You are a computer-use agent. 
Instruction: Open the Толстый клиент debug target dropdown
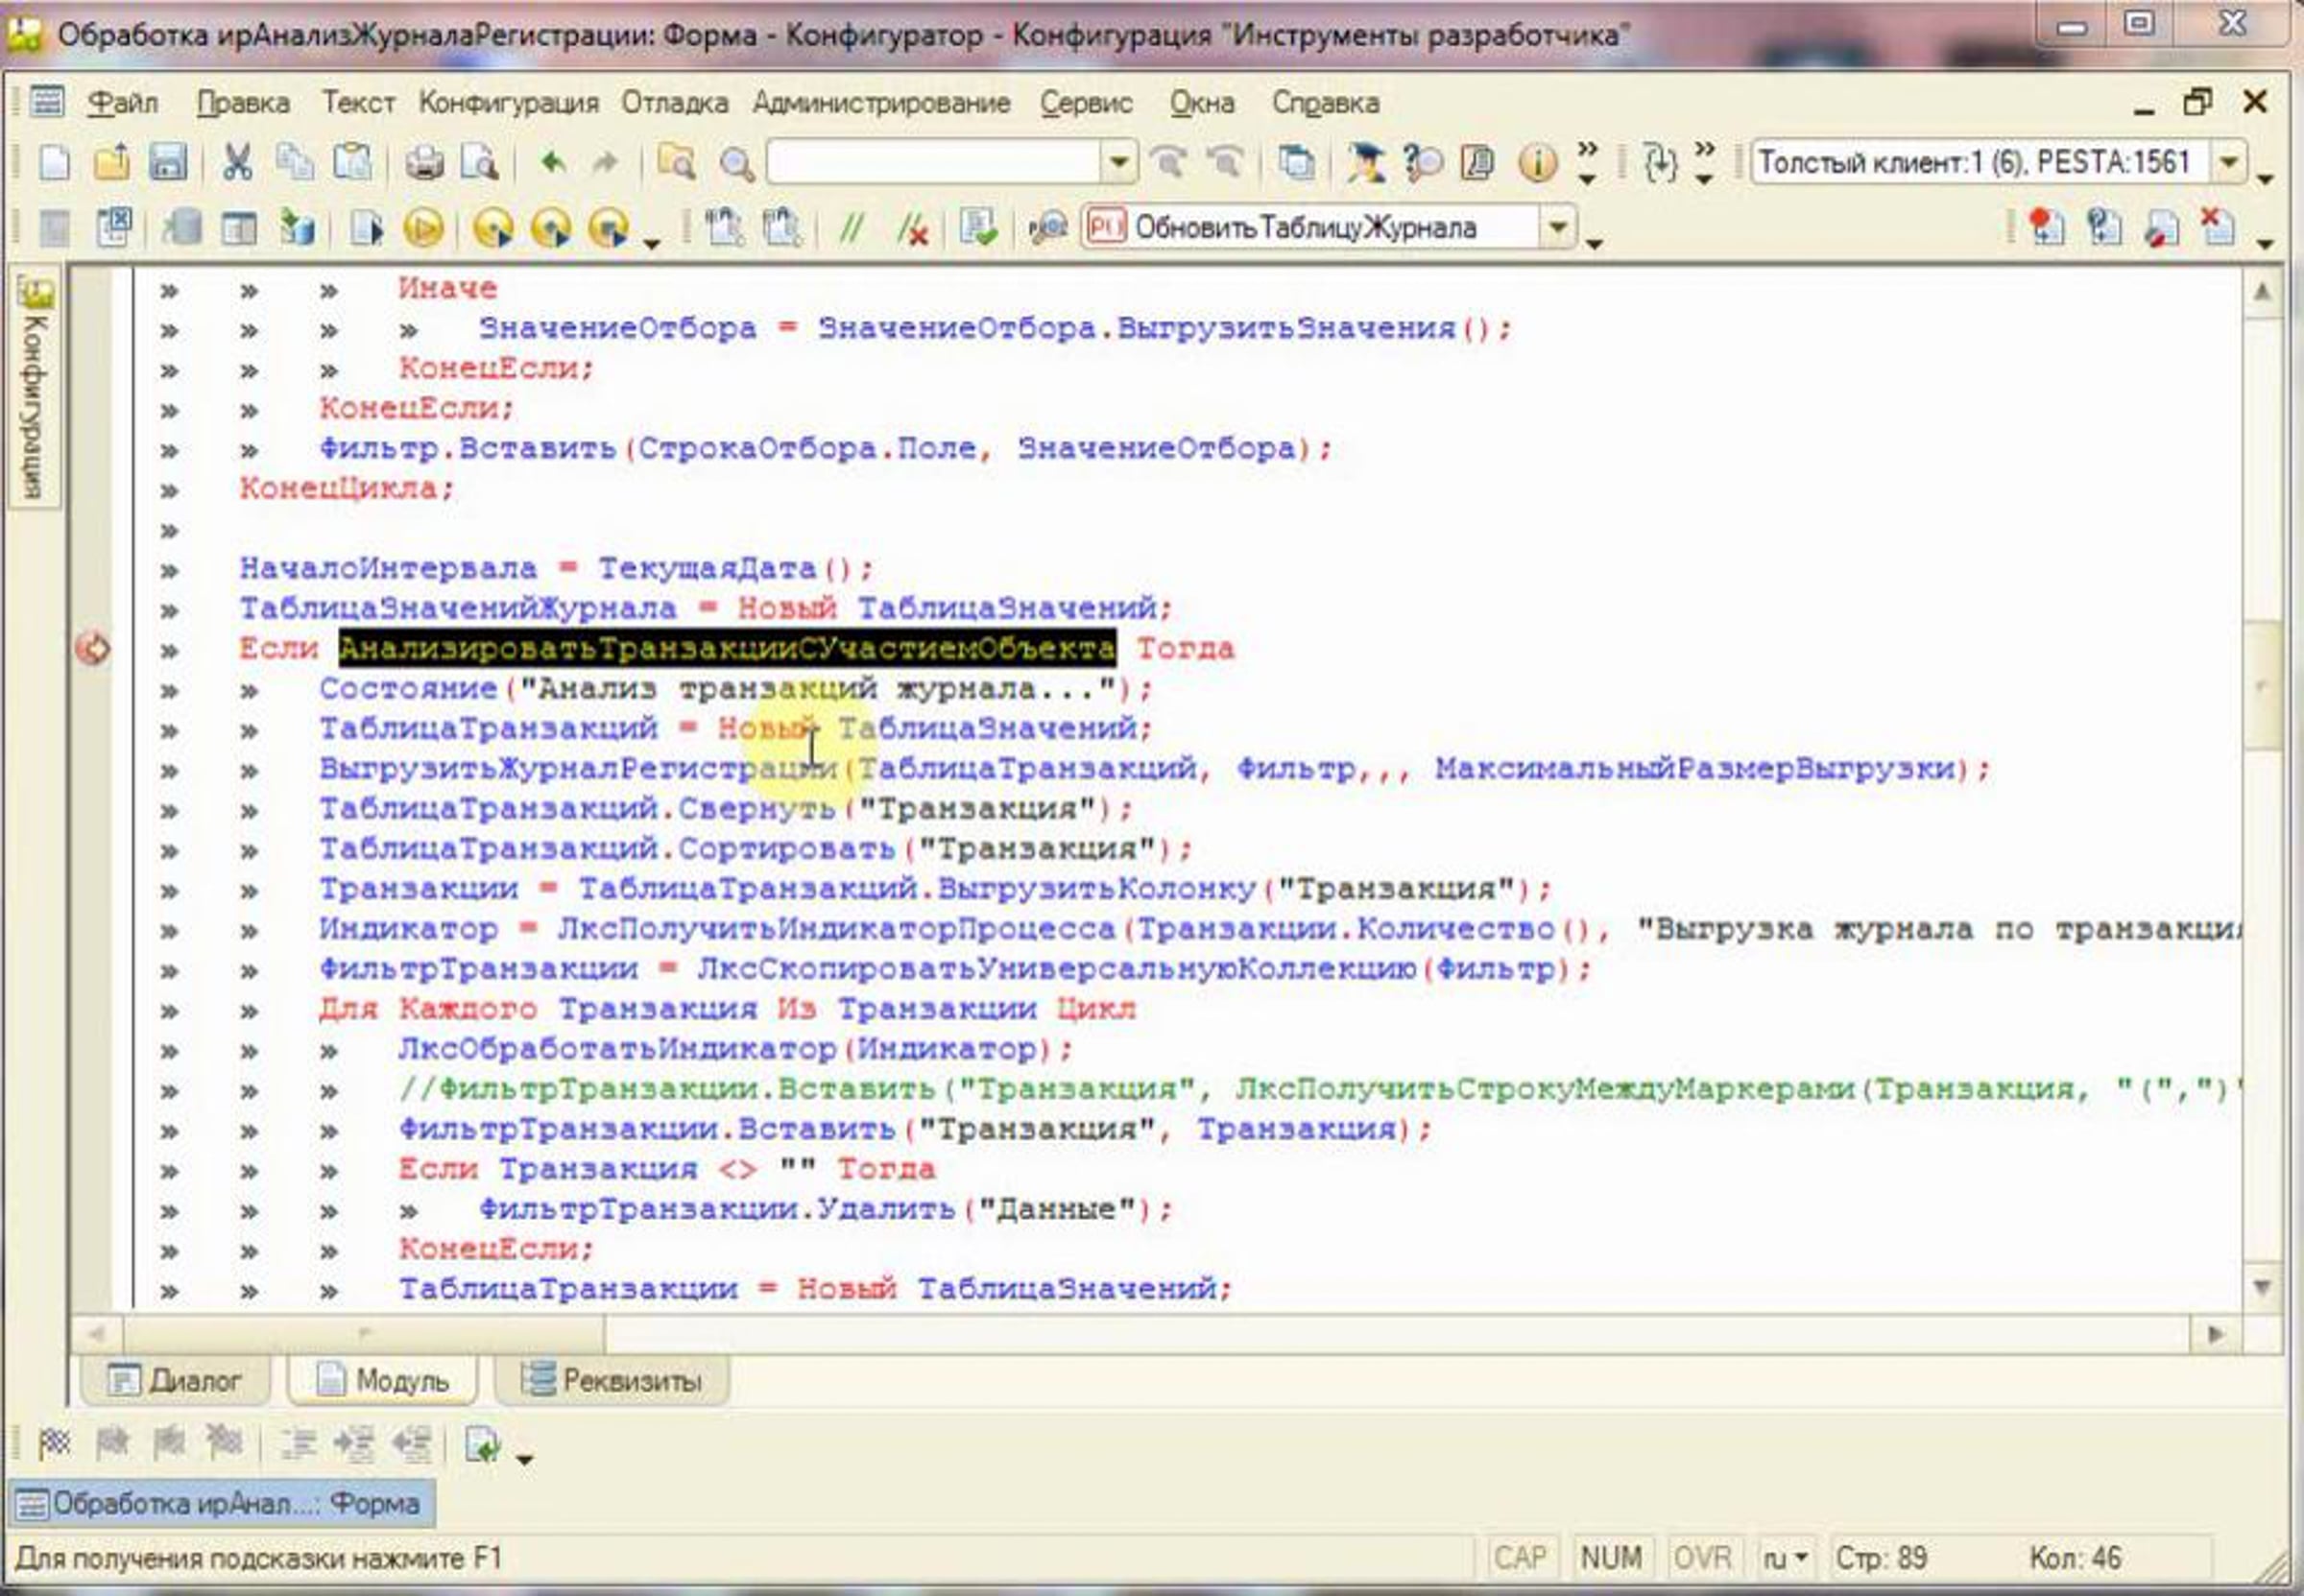click(x=2229, y=162)
